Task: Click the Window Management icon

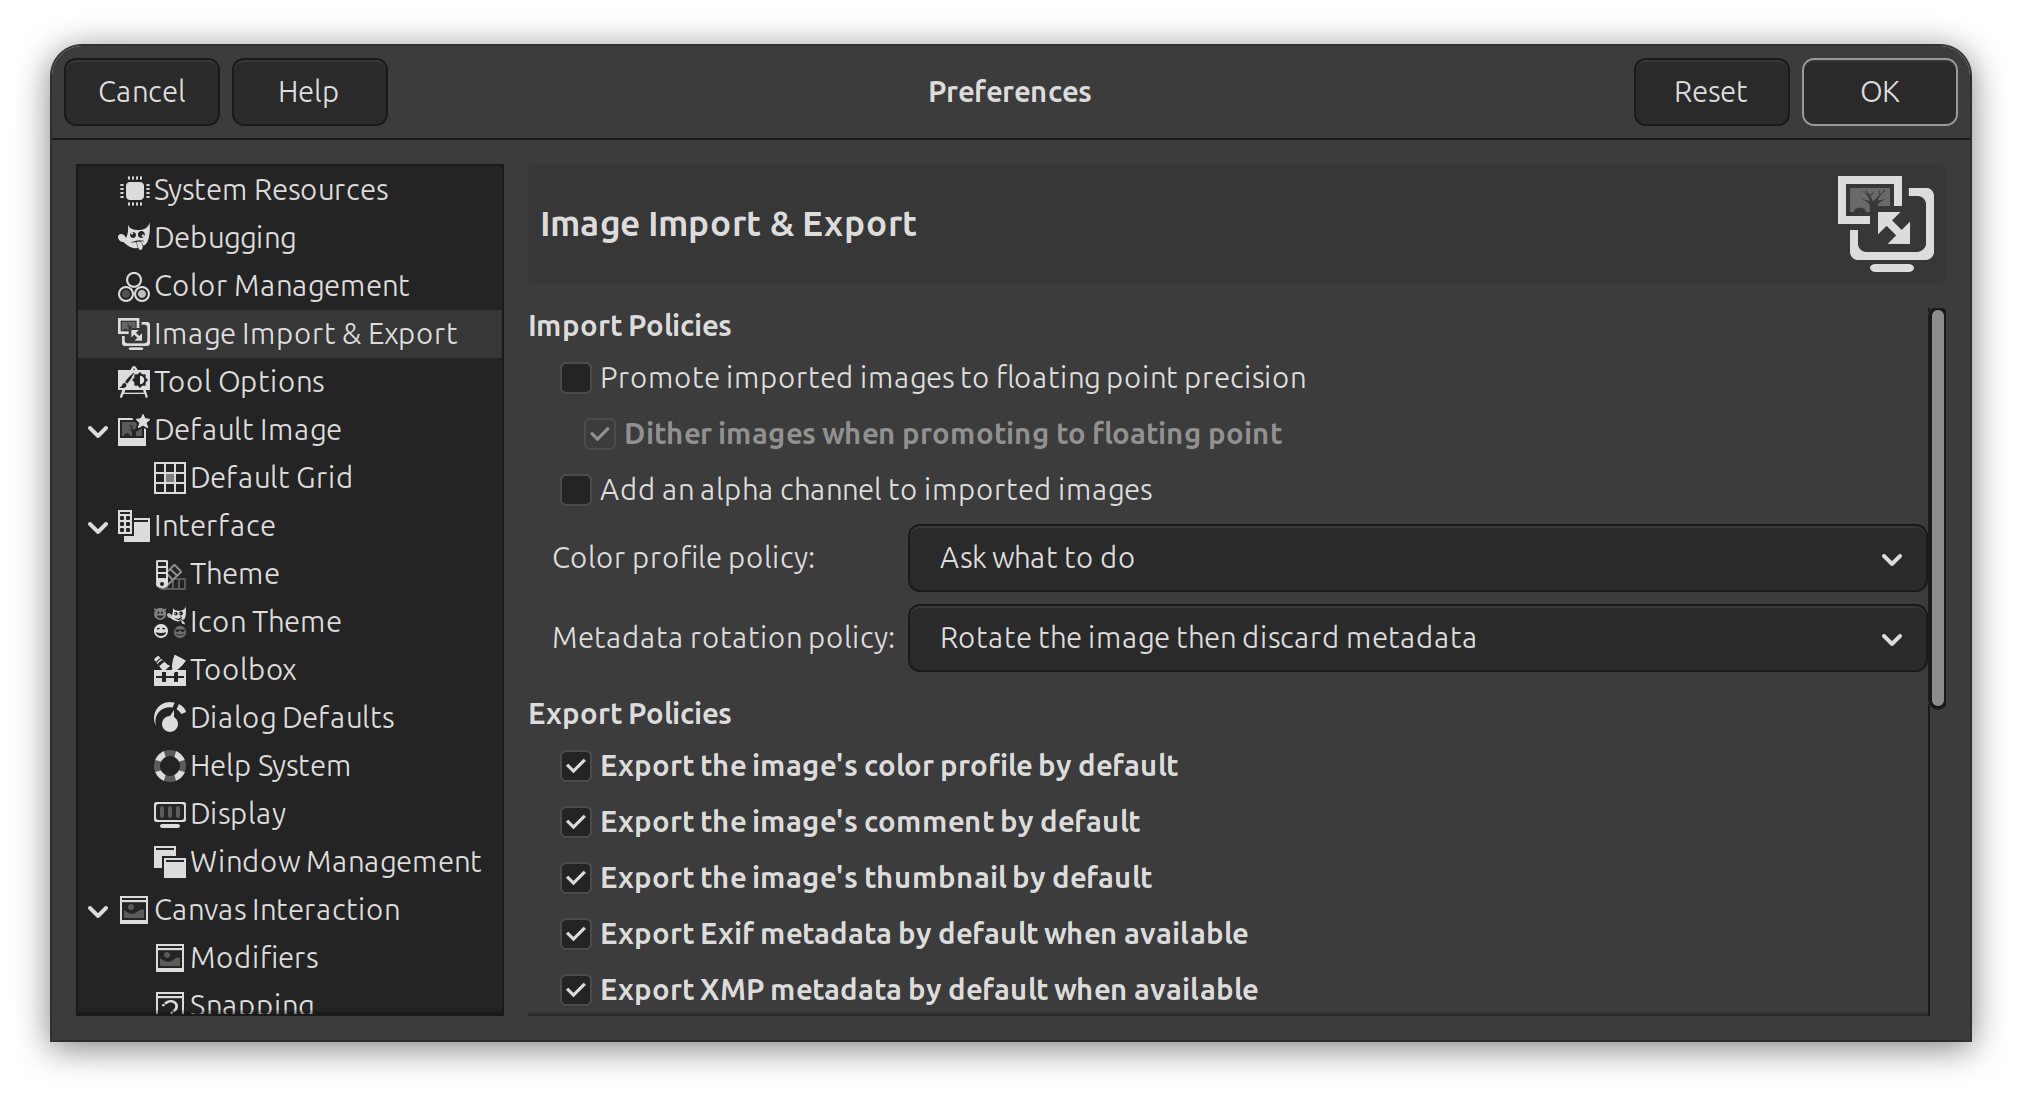Action: click(x=169, y=862)
